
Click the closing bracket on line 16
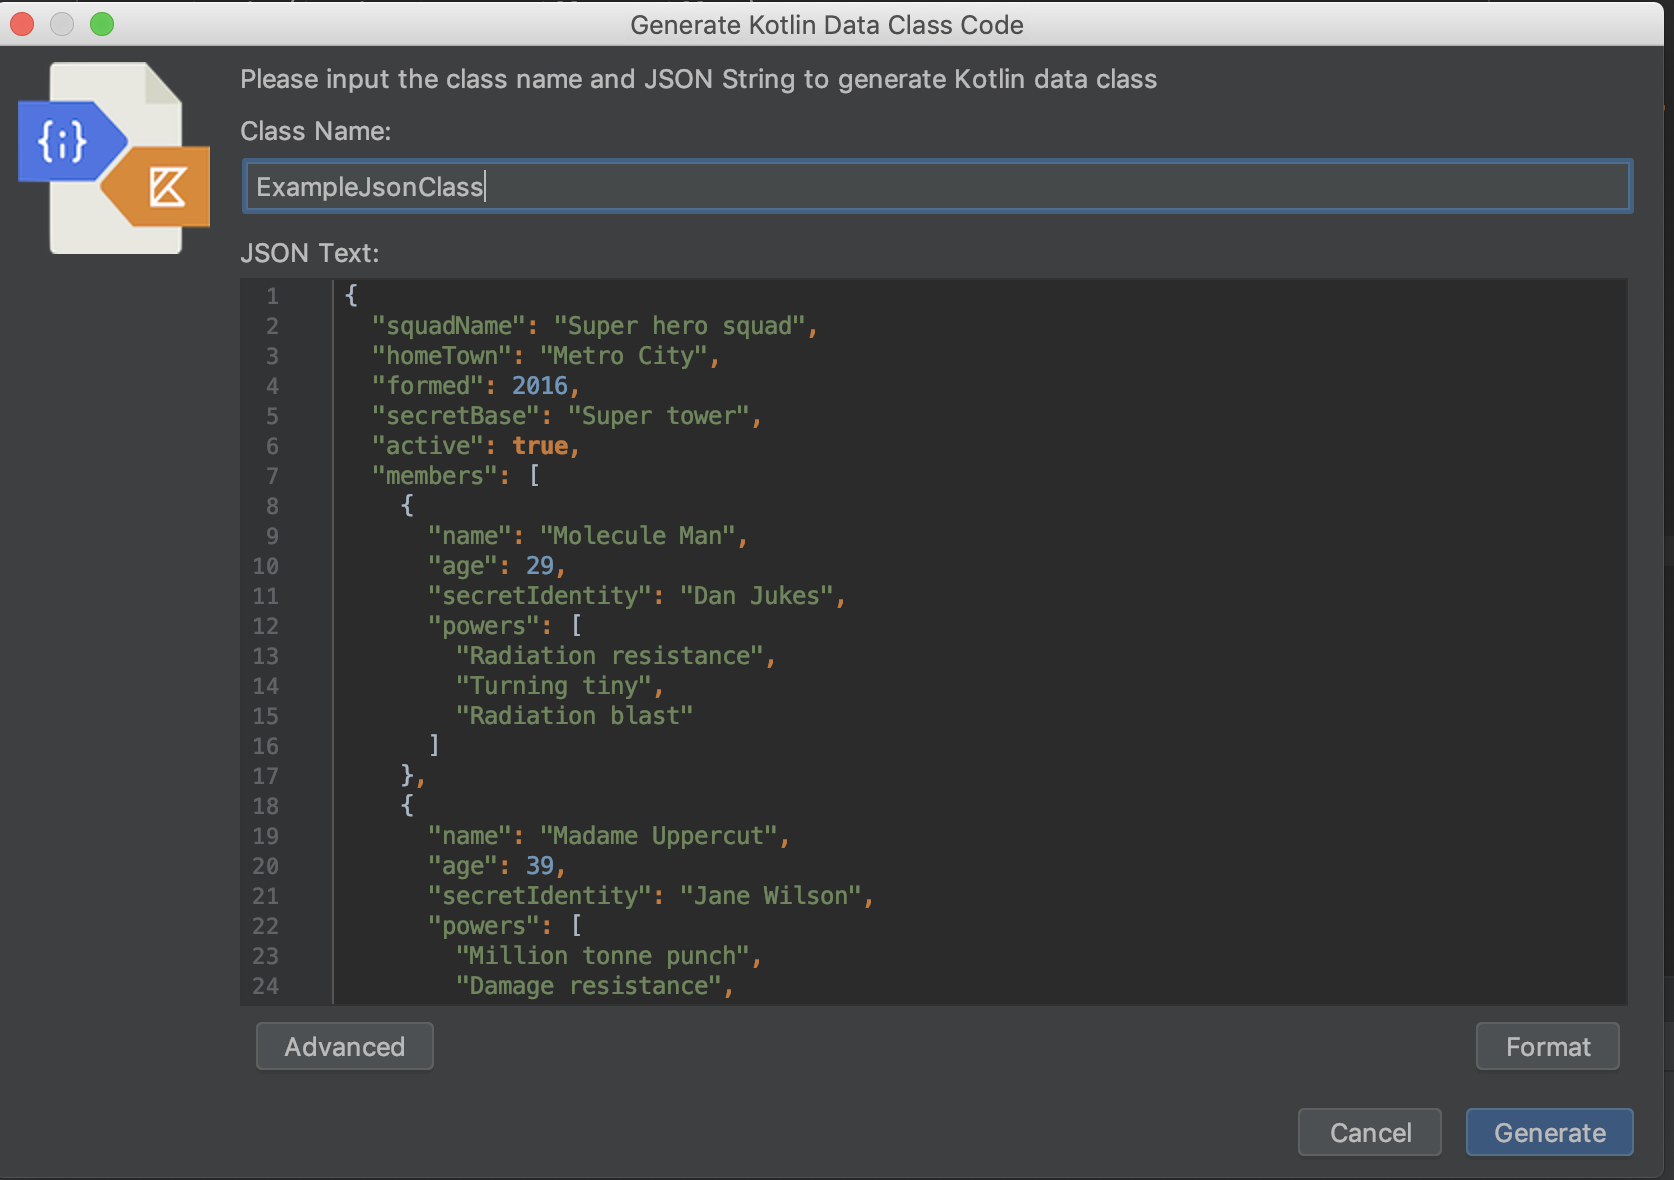coord(434,746)
